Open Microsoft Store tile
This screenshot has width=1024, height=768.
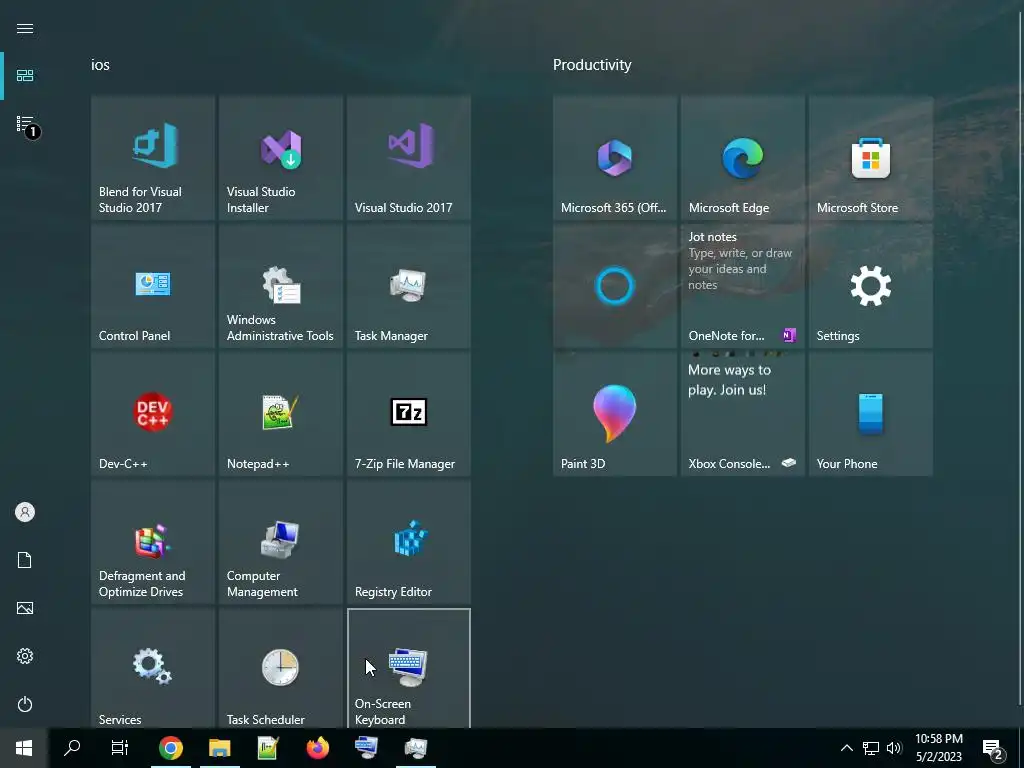point(871,157)
